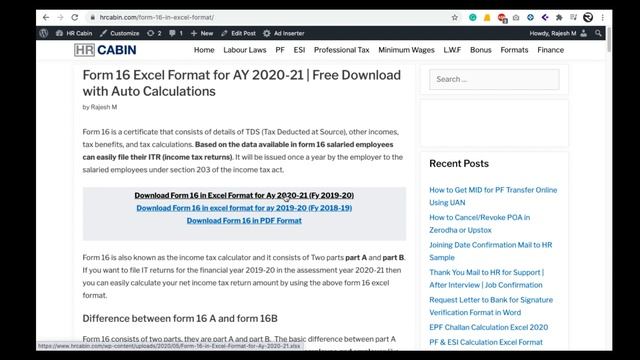Open post How to Get MID for PF Transfer
Viewport: 640px width, 360px height.
coord(493,196)
